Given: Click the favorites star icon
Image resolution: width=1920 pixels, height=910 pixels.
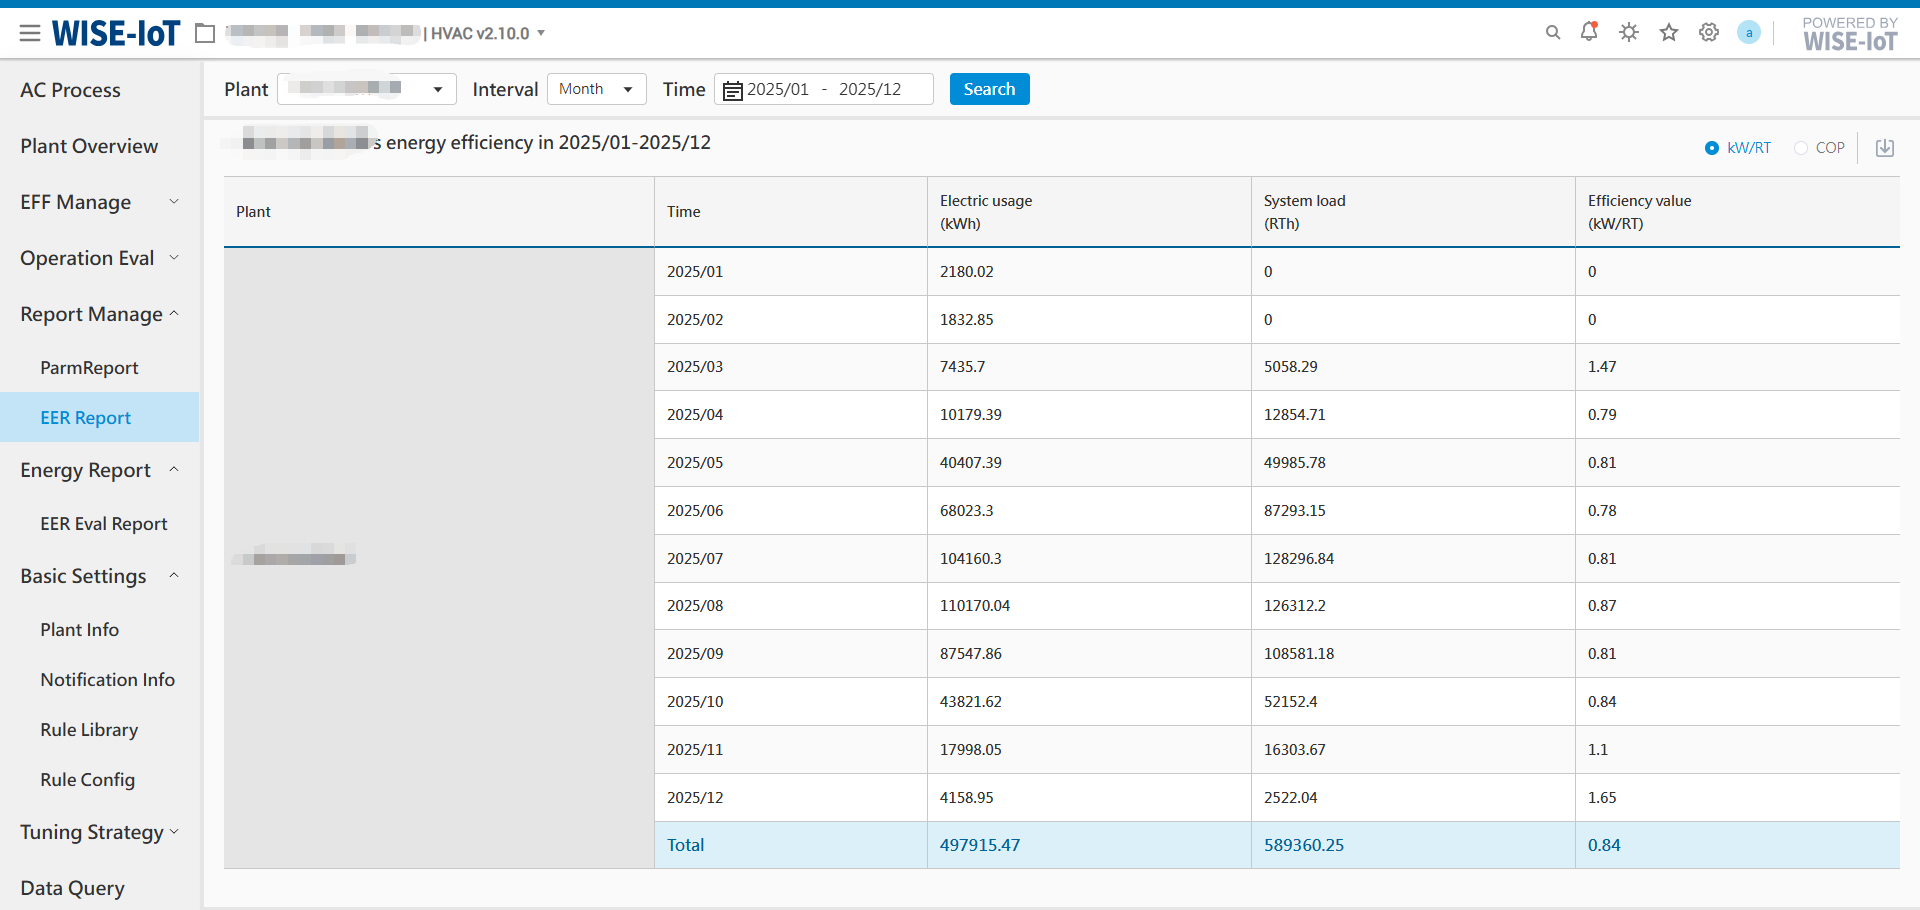Looking at the screenshot, I should point(1669,33).
